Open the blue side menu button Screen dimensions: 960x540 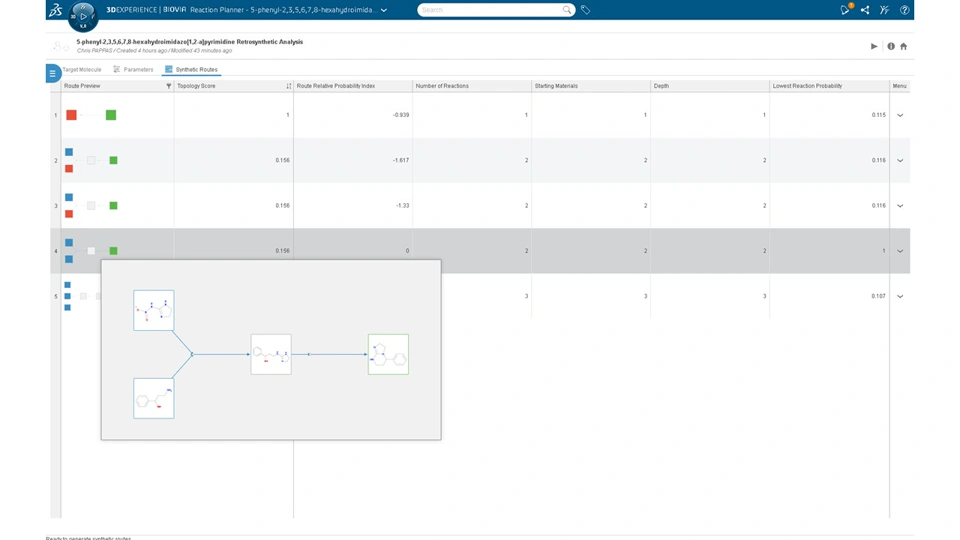(53, 73)
